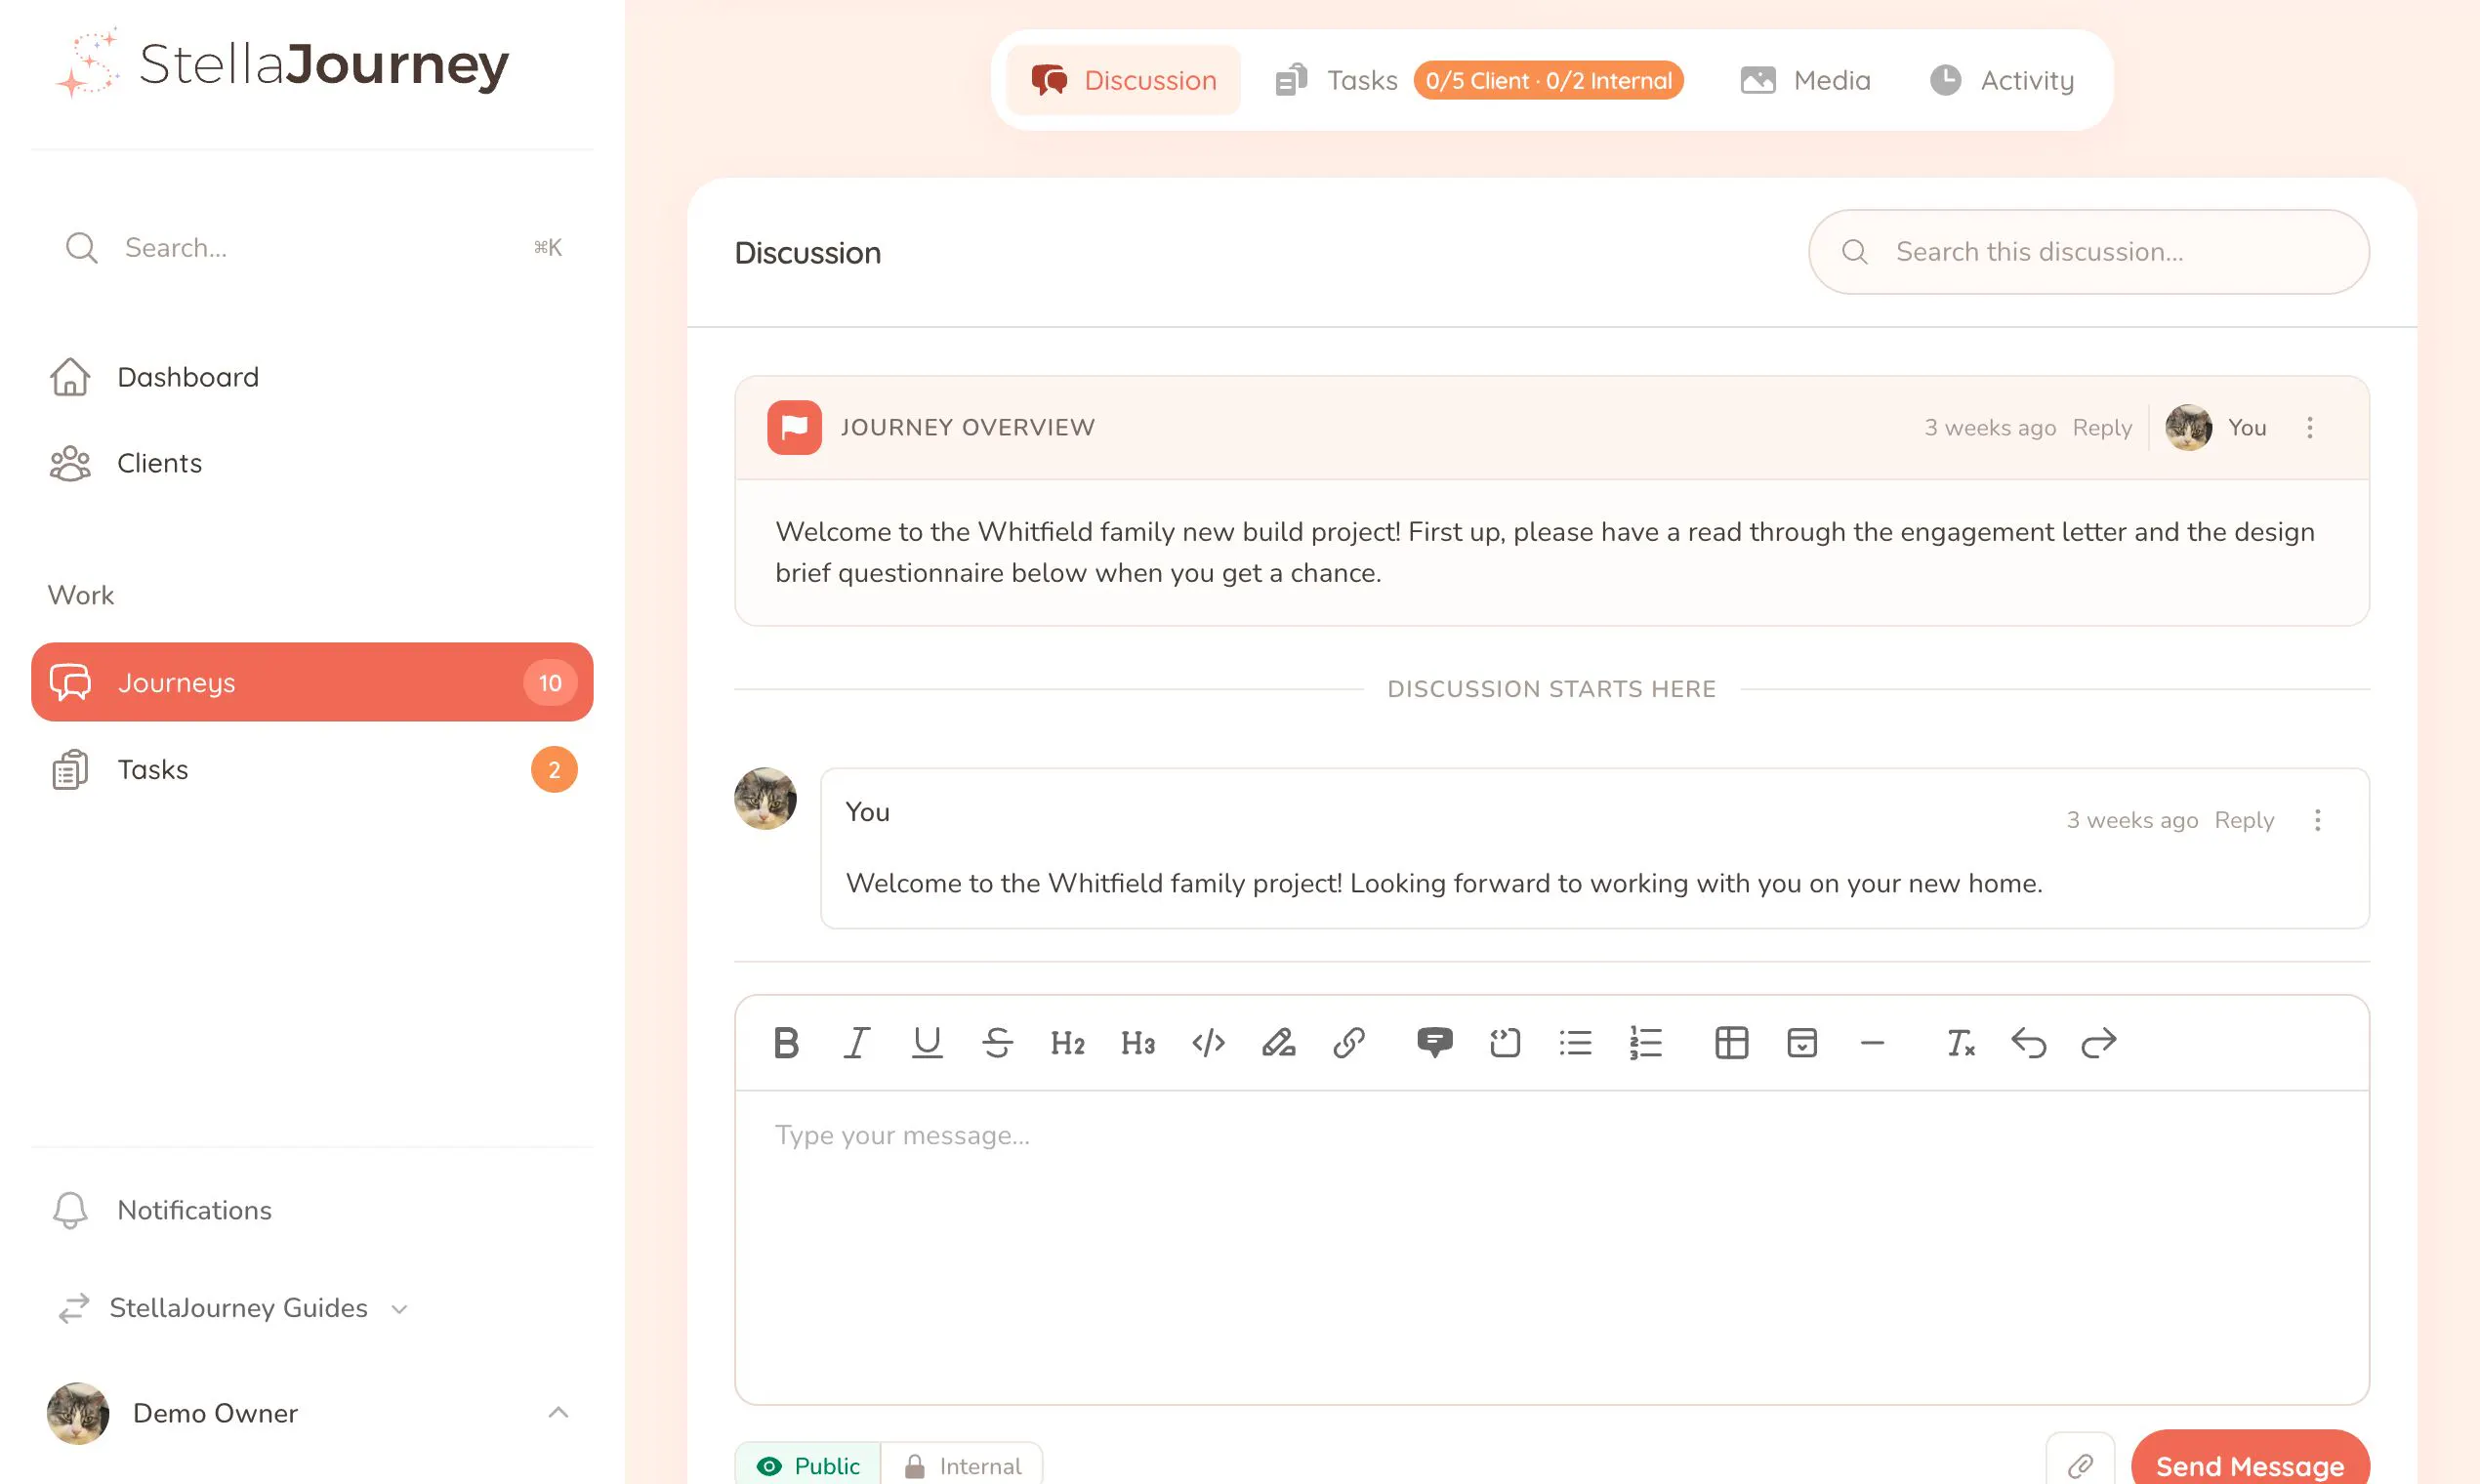The height and width of the screenshot is (1484, 2480).
Task: Apply strikethrough formatting
Action: tap(997, 1043)
